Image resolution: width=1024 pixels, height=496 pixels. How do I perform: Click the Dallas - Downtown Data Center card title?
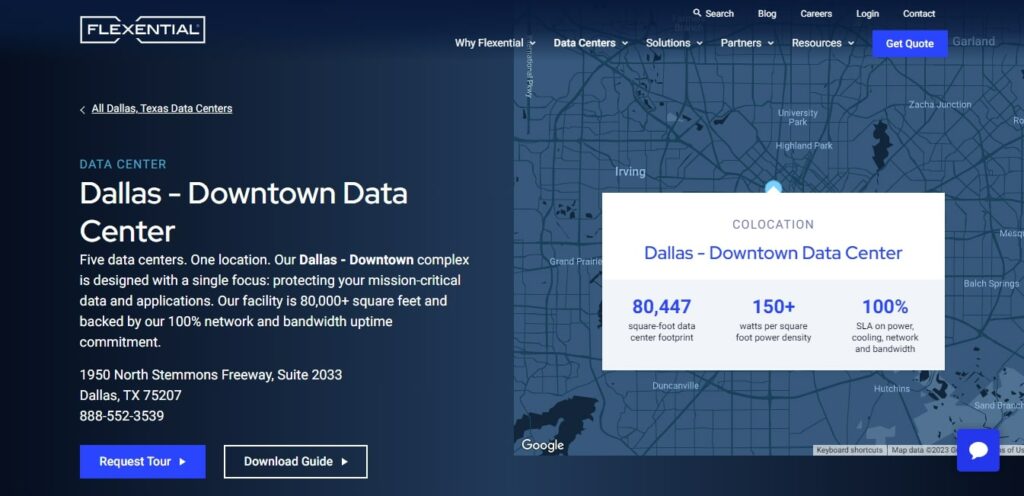[x=773, y=253]
